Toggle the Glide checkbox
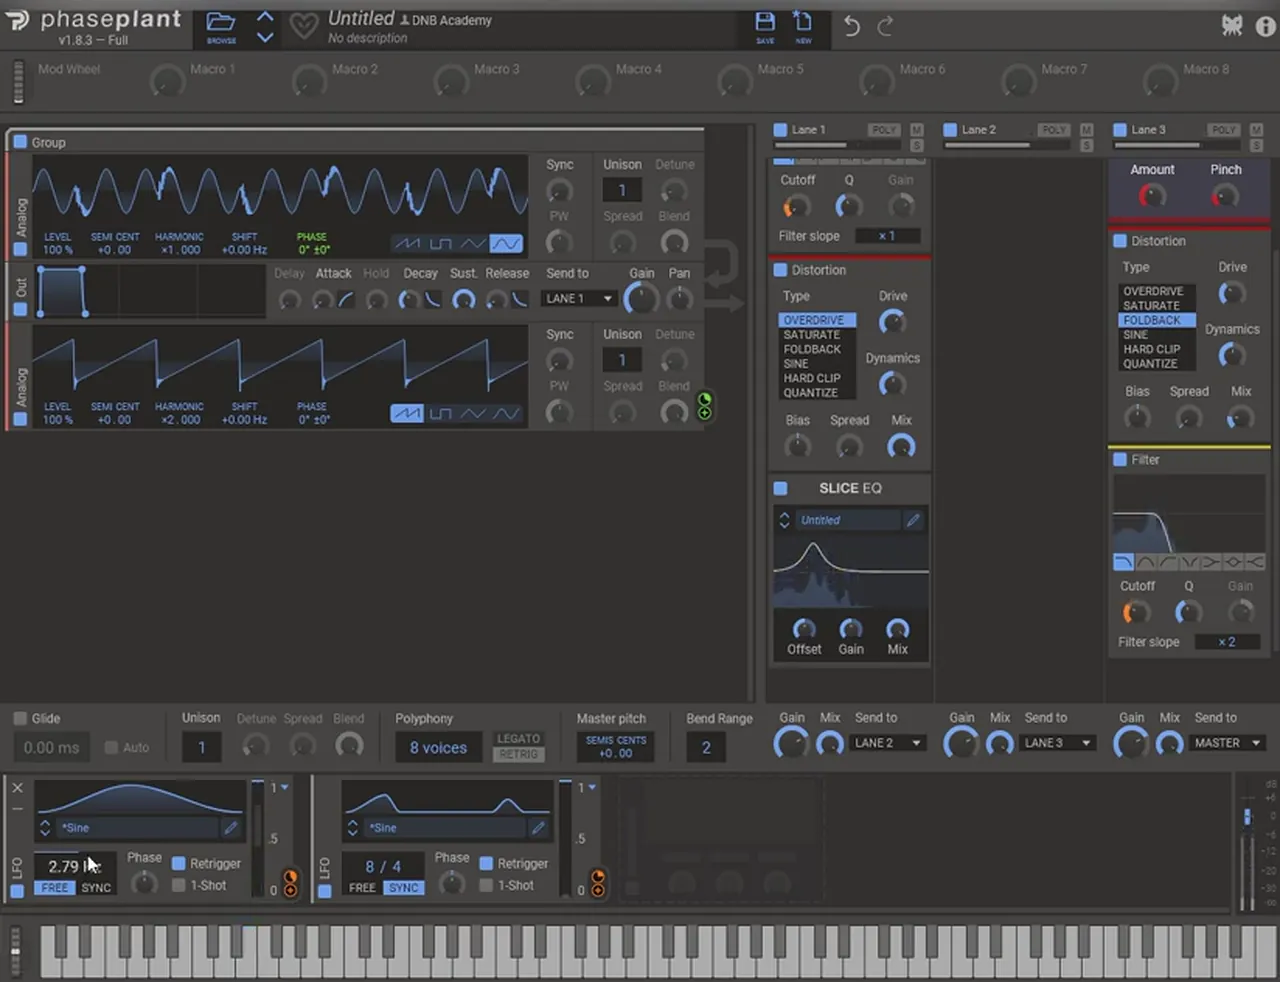Screen dimensions: 1280x982 [20, 718]
